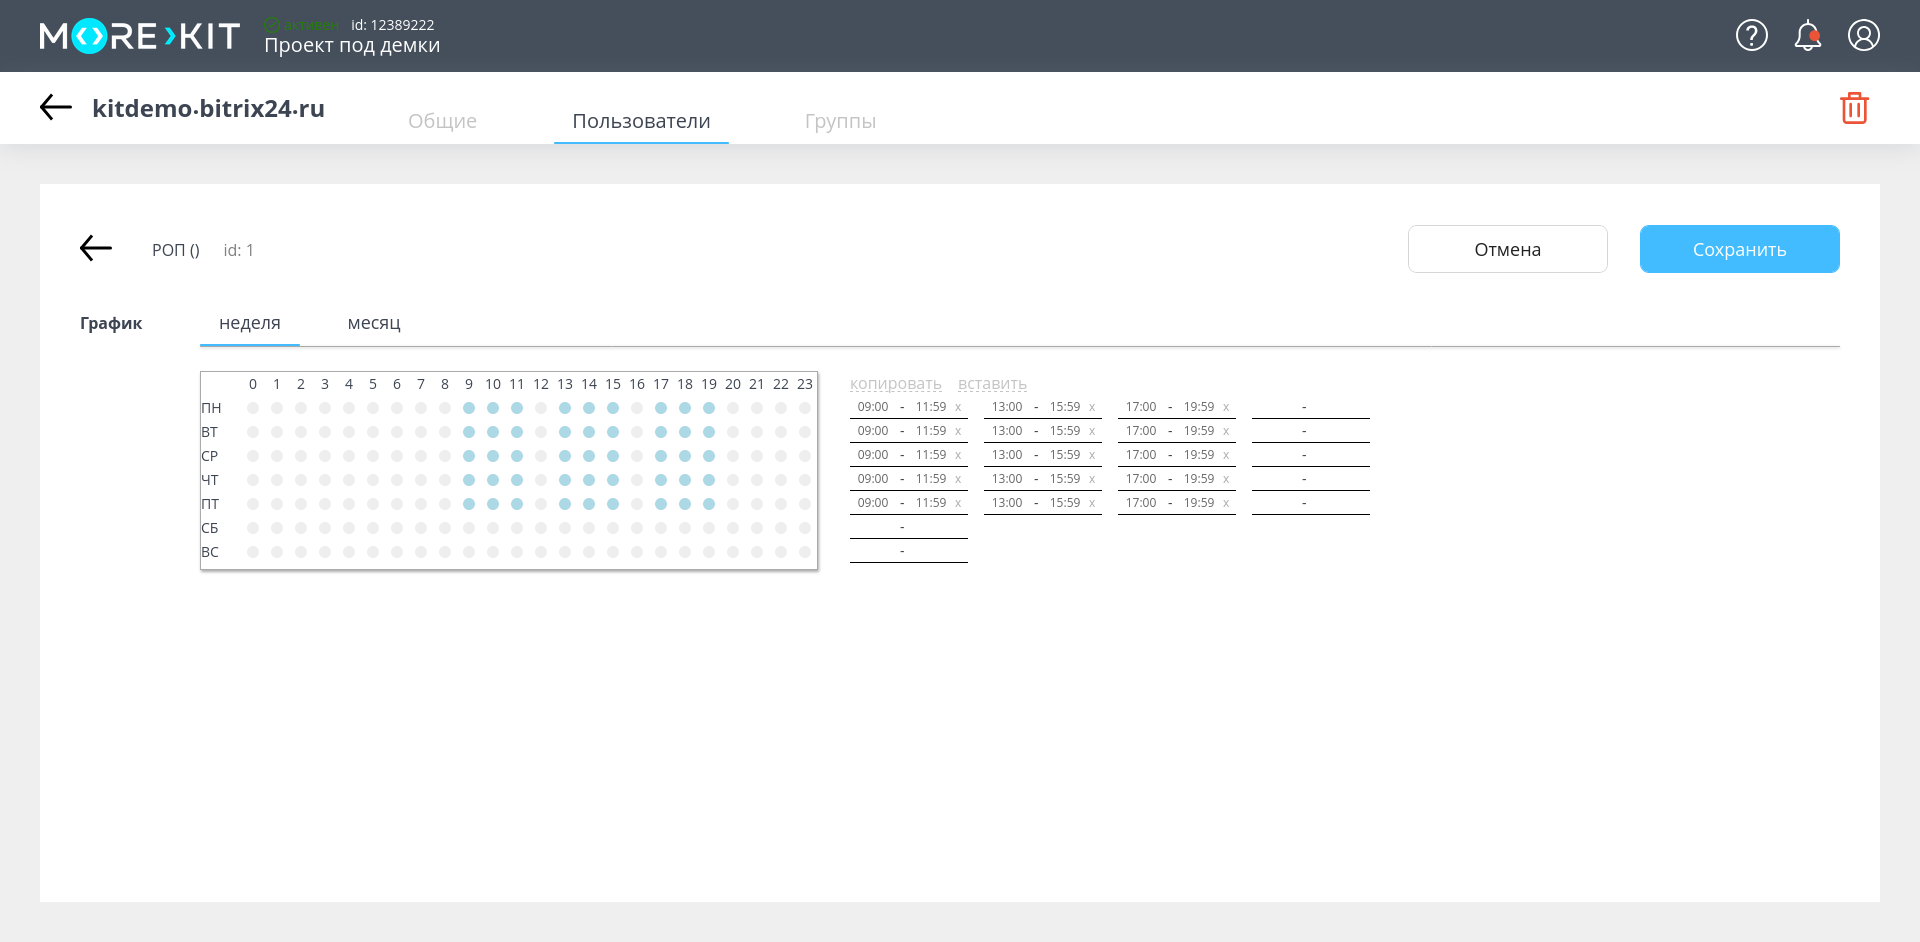Screen dimensions: 1920x942
Task: Delete Friday 17:00 - 19:59 interval with x
Action: 1226,503
